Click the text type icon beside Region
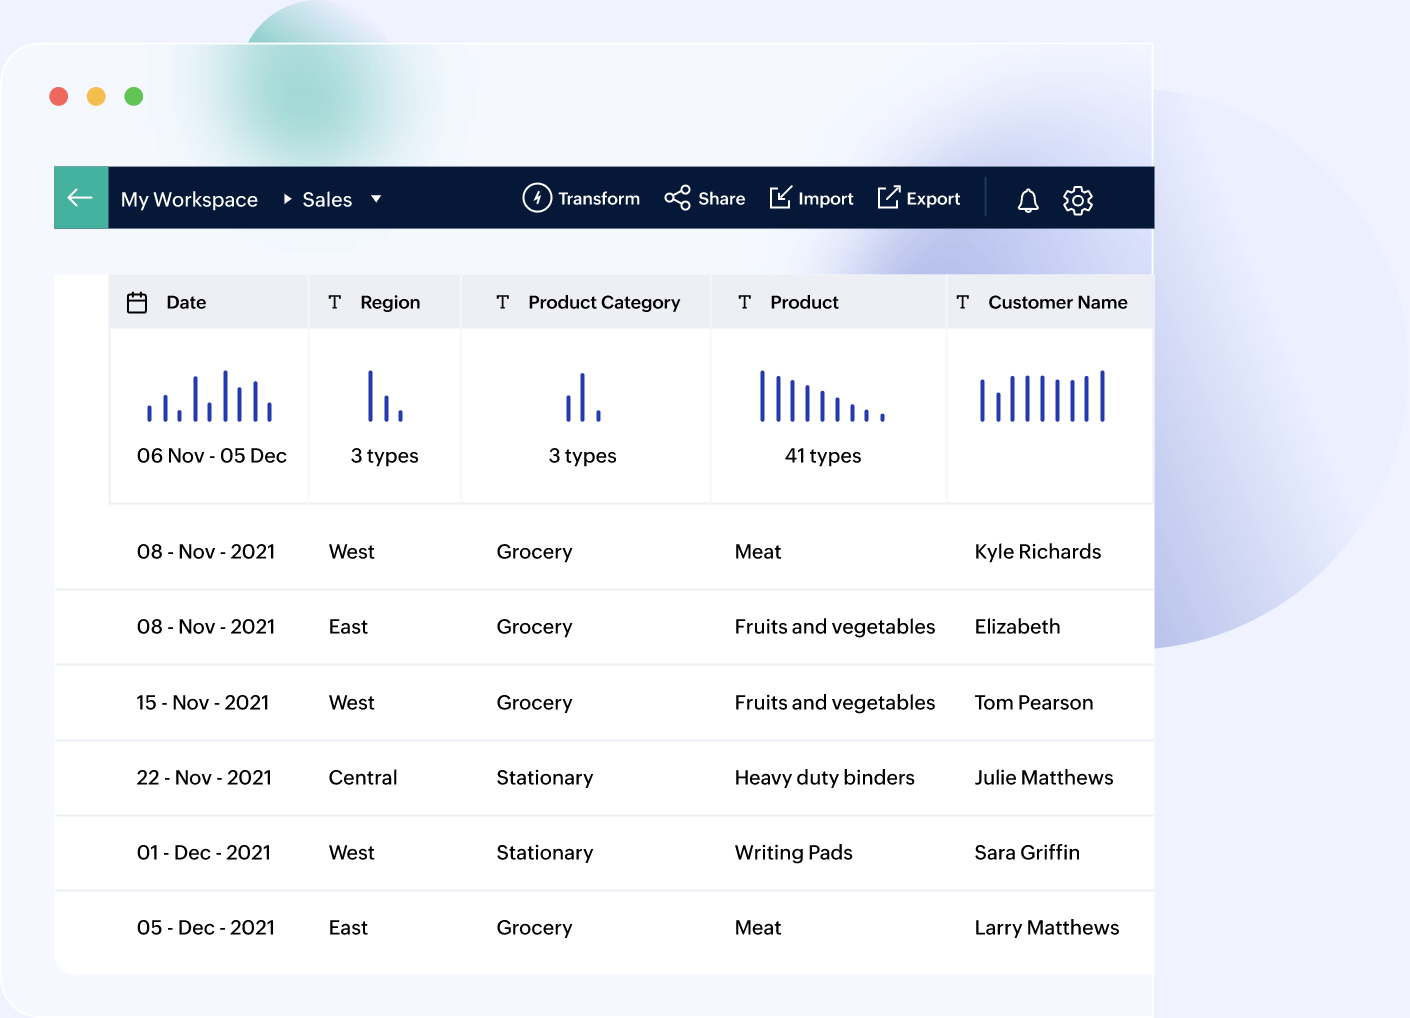 335,302
